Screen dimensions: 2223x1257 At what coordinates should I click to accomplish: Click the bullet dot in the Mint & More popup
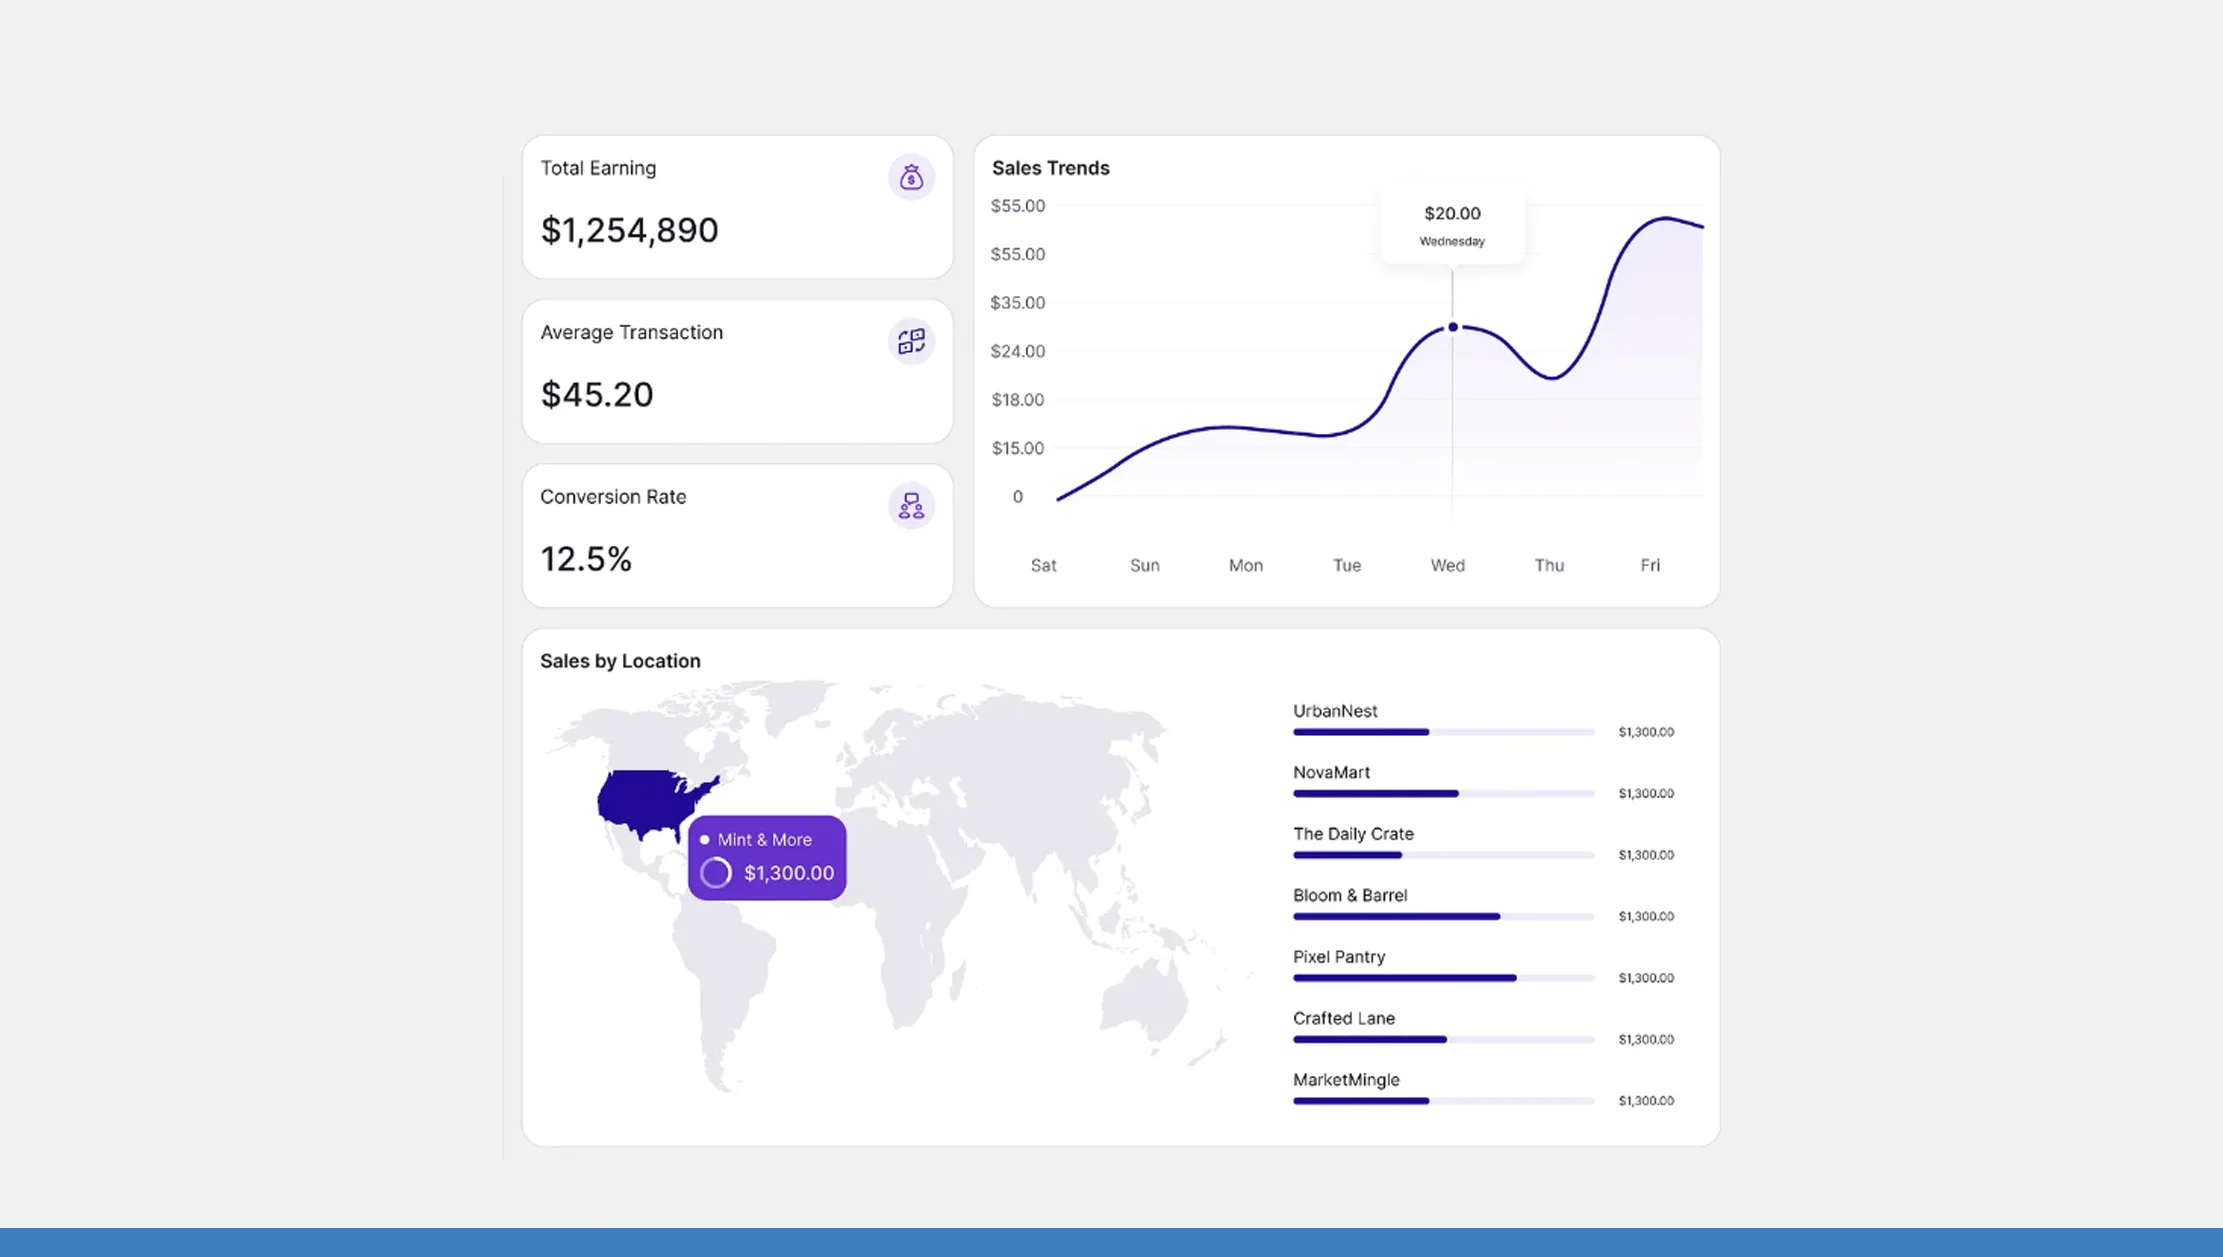(x=705, y=839)
